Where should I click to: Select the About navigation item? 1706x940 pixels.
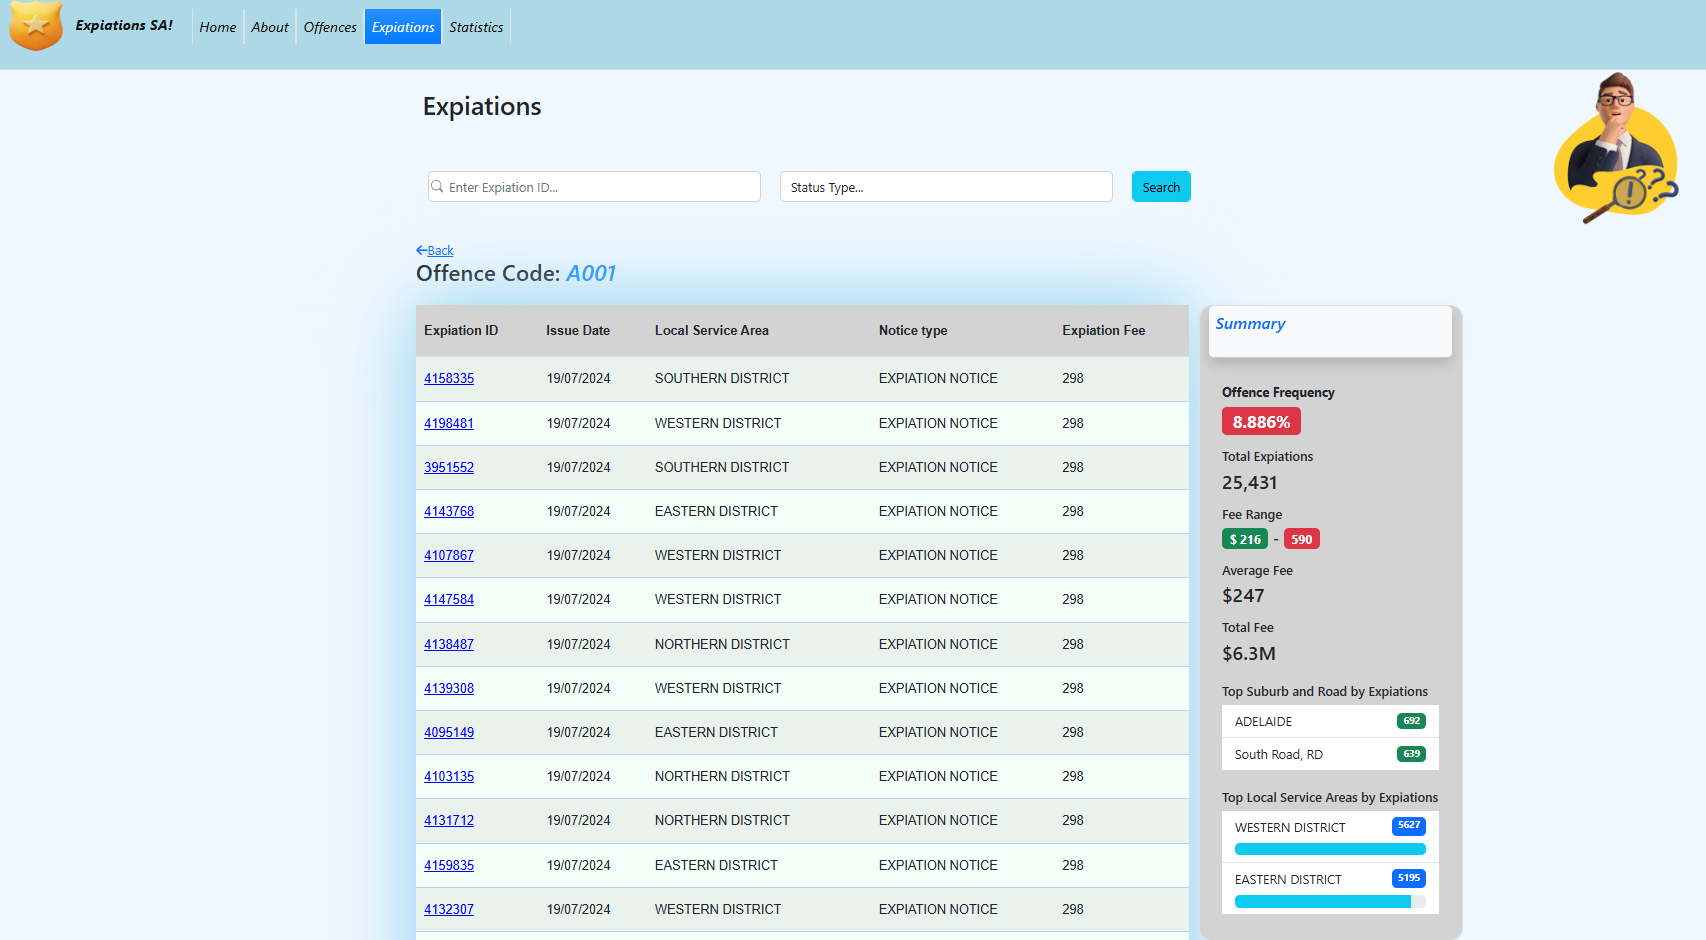(269, 27)
